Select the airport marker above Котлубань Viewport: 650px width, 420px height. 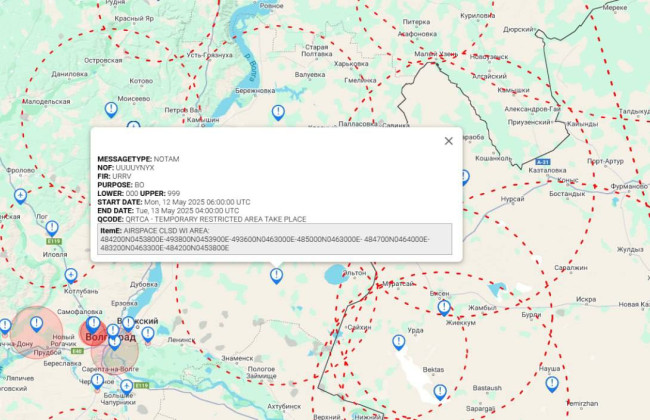[70, 275]
